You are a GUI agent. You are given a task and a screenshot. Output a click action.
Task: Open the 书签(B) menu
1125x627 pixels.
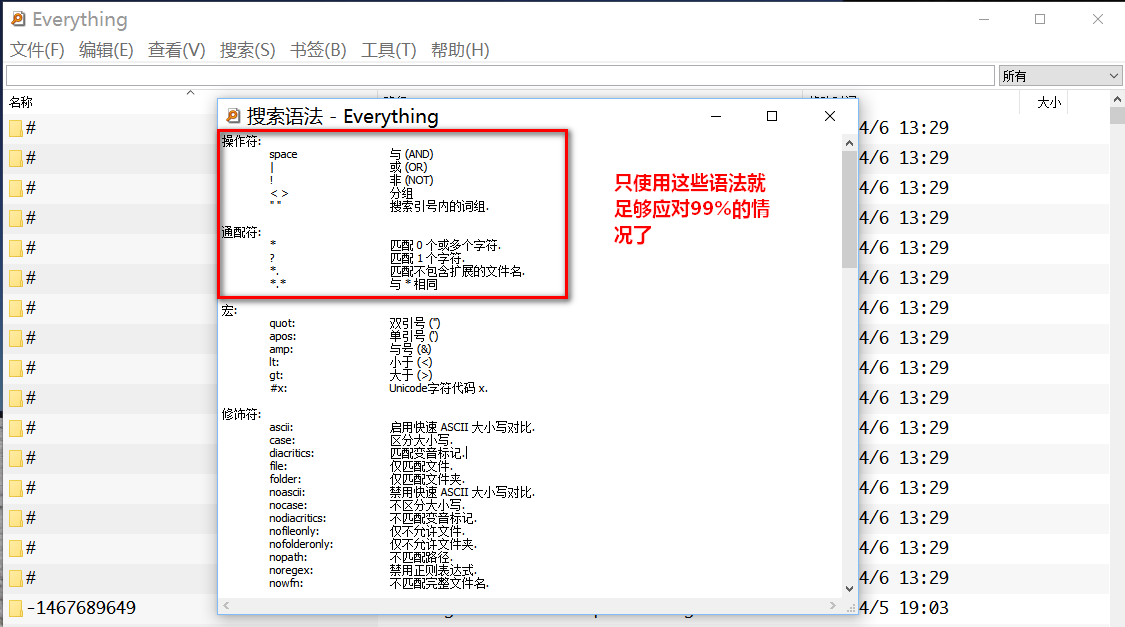point(318,50)
